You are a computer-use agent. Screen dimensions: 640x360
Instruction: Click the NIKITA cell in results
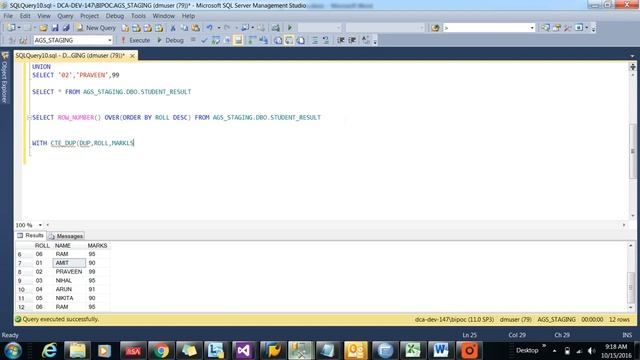(69, 298)
